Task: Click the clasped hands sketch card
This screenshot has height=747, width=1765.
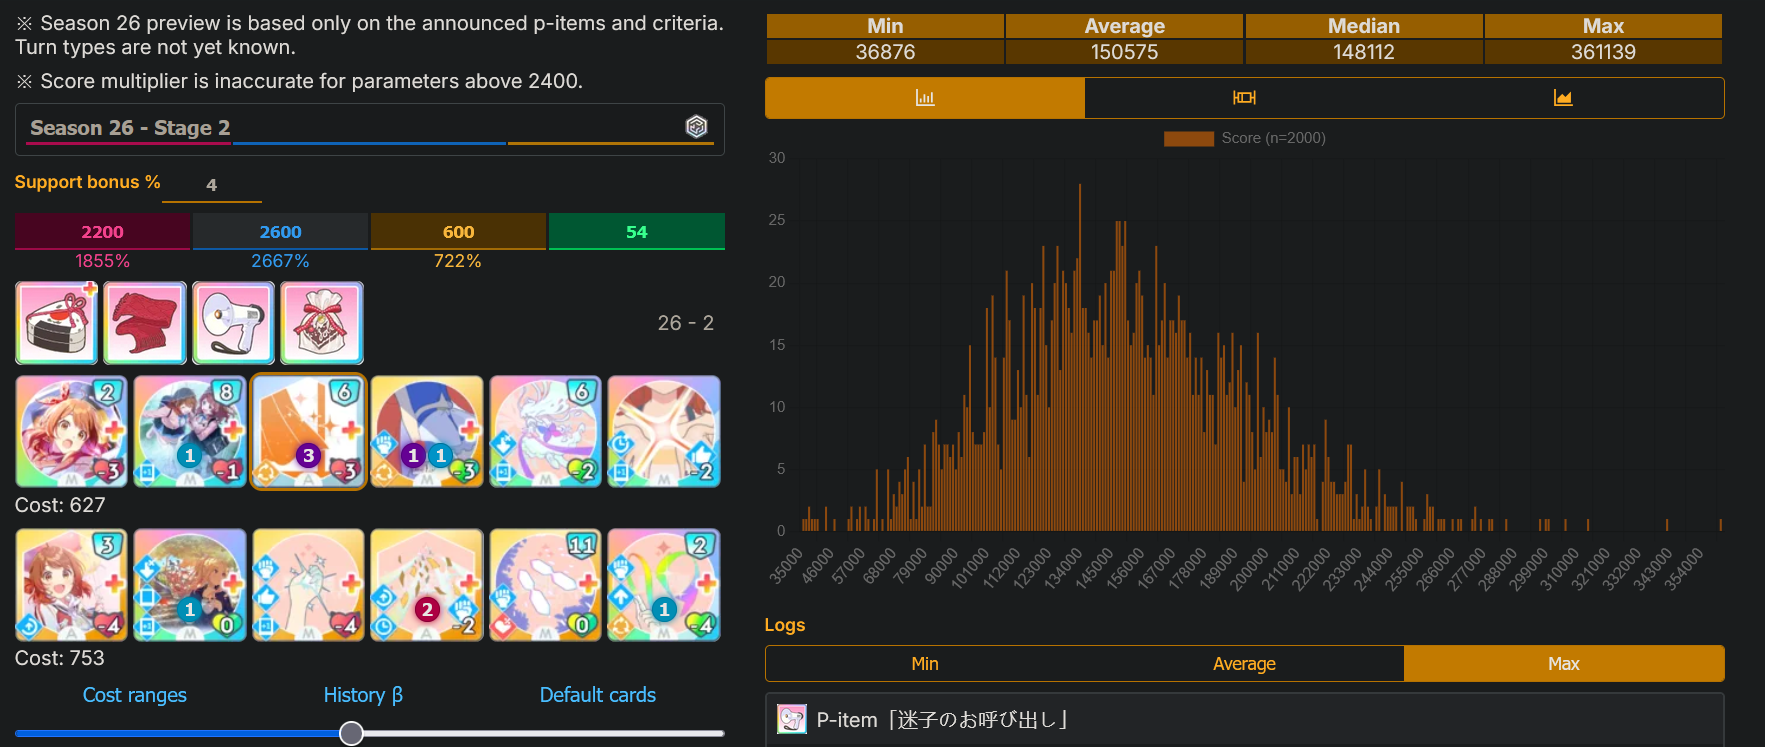Action: coord(308,585)
